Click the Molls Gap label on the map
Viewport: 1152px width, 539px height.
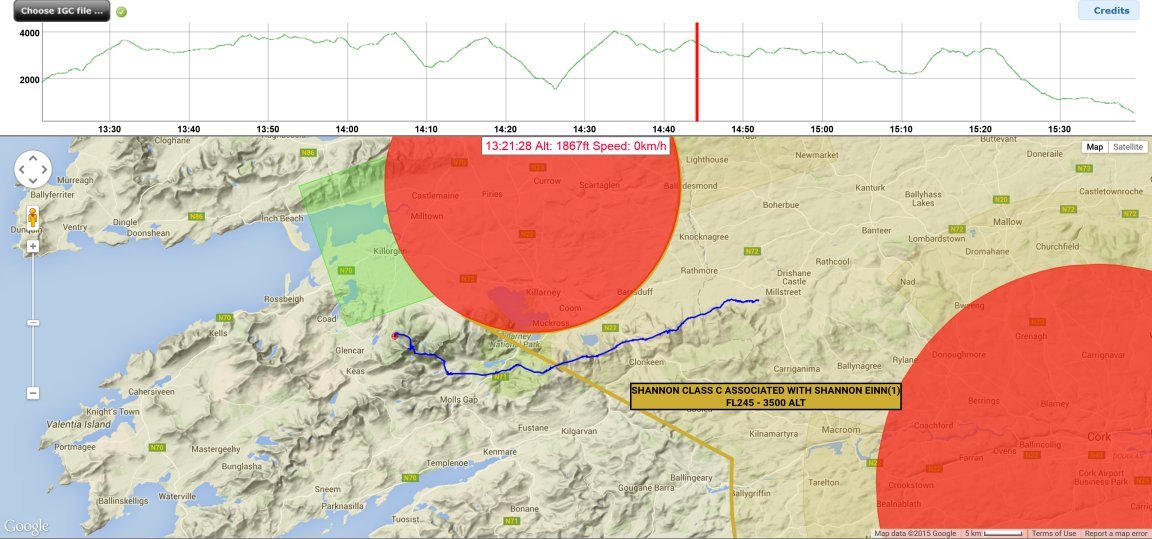(458, 400)
